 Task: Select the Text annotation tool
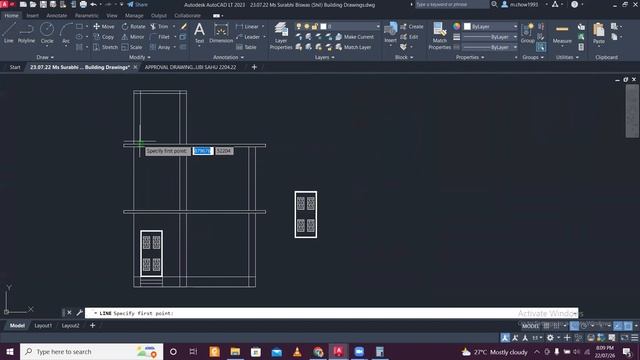point(199,33)
